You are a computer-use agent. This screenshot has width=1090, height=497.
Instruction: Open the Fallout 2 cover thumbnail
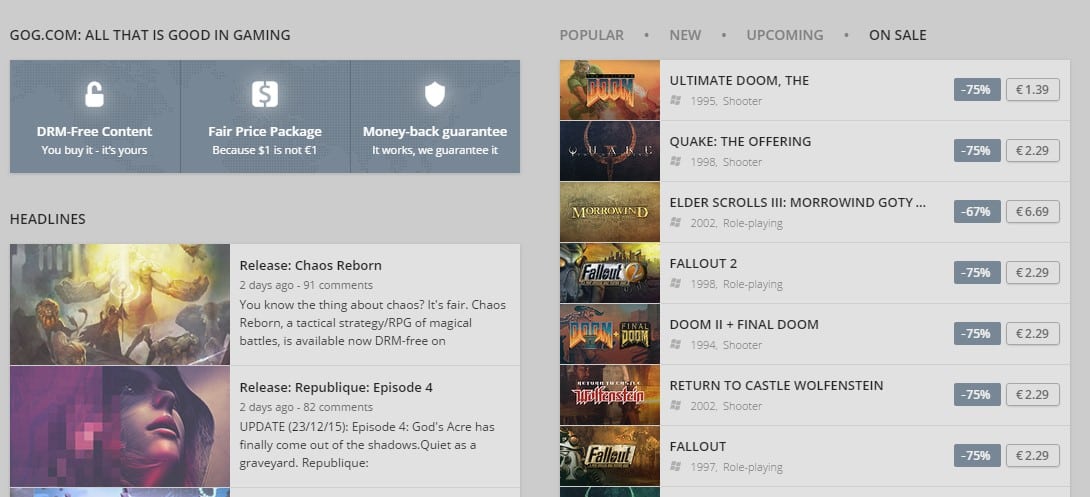coord(610,273)
